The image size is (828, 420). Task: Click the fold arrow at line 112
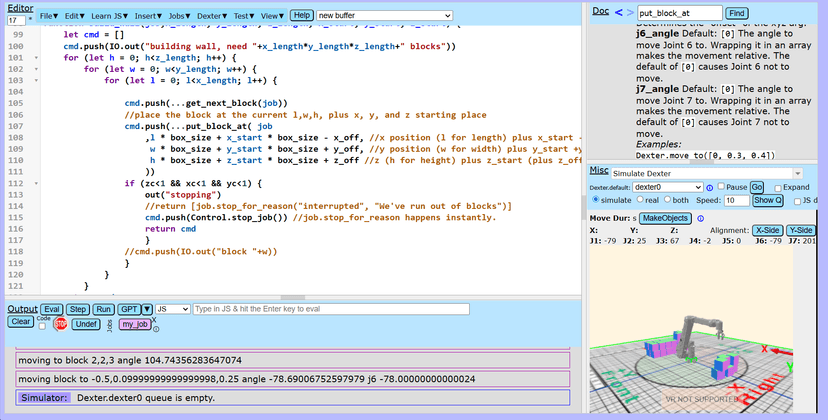38,183
